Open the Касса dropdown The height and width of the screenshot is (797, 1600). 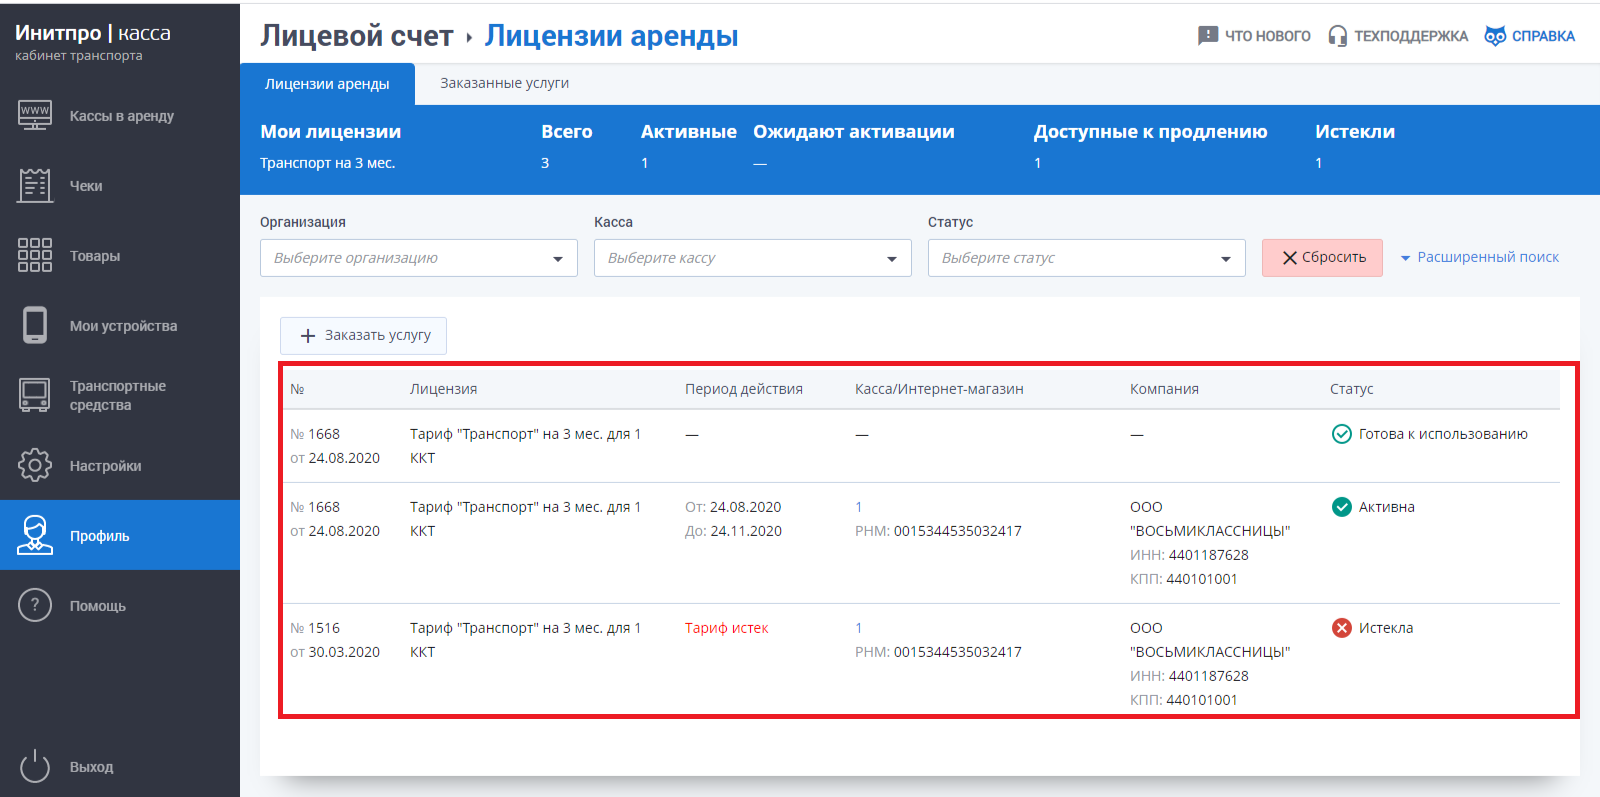(753, 258)
